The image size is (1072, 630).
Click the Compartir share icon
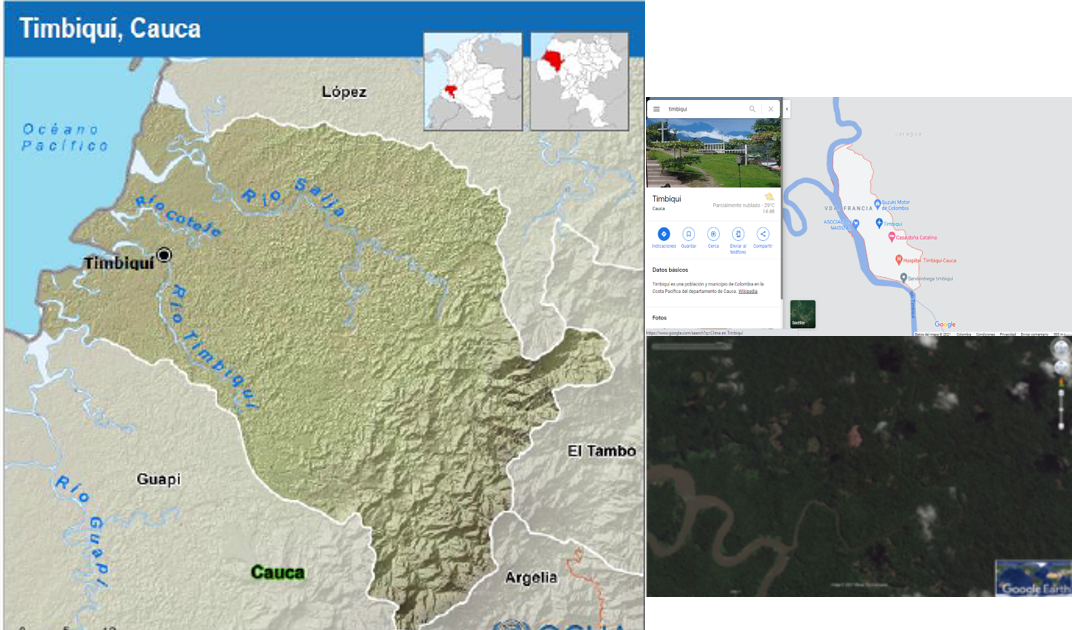[762, 233]
